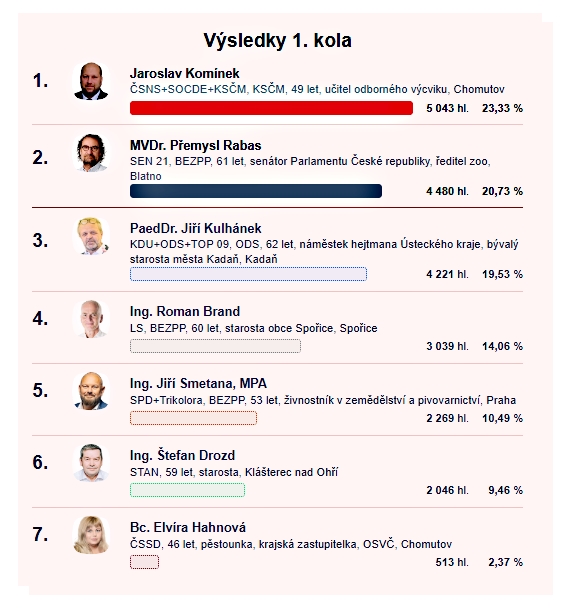Image resolution: width=565 pixels, height=610 pixels.
Task: Select Bc. Elvíra Hahnová's name
Action: (188, 528)
